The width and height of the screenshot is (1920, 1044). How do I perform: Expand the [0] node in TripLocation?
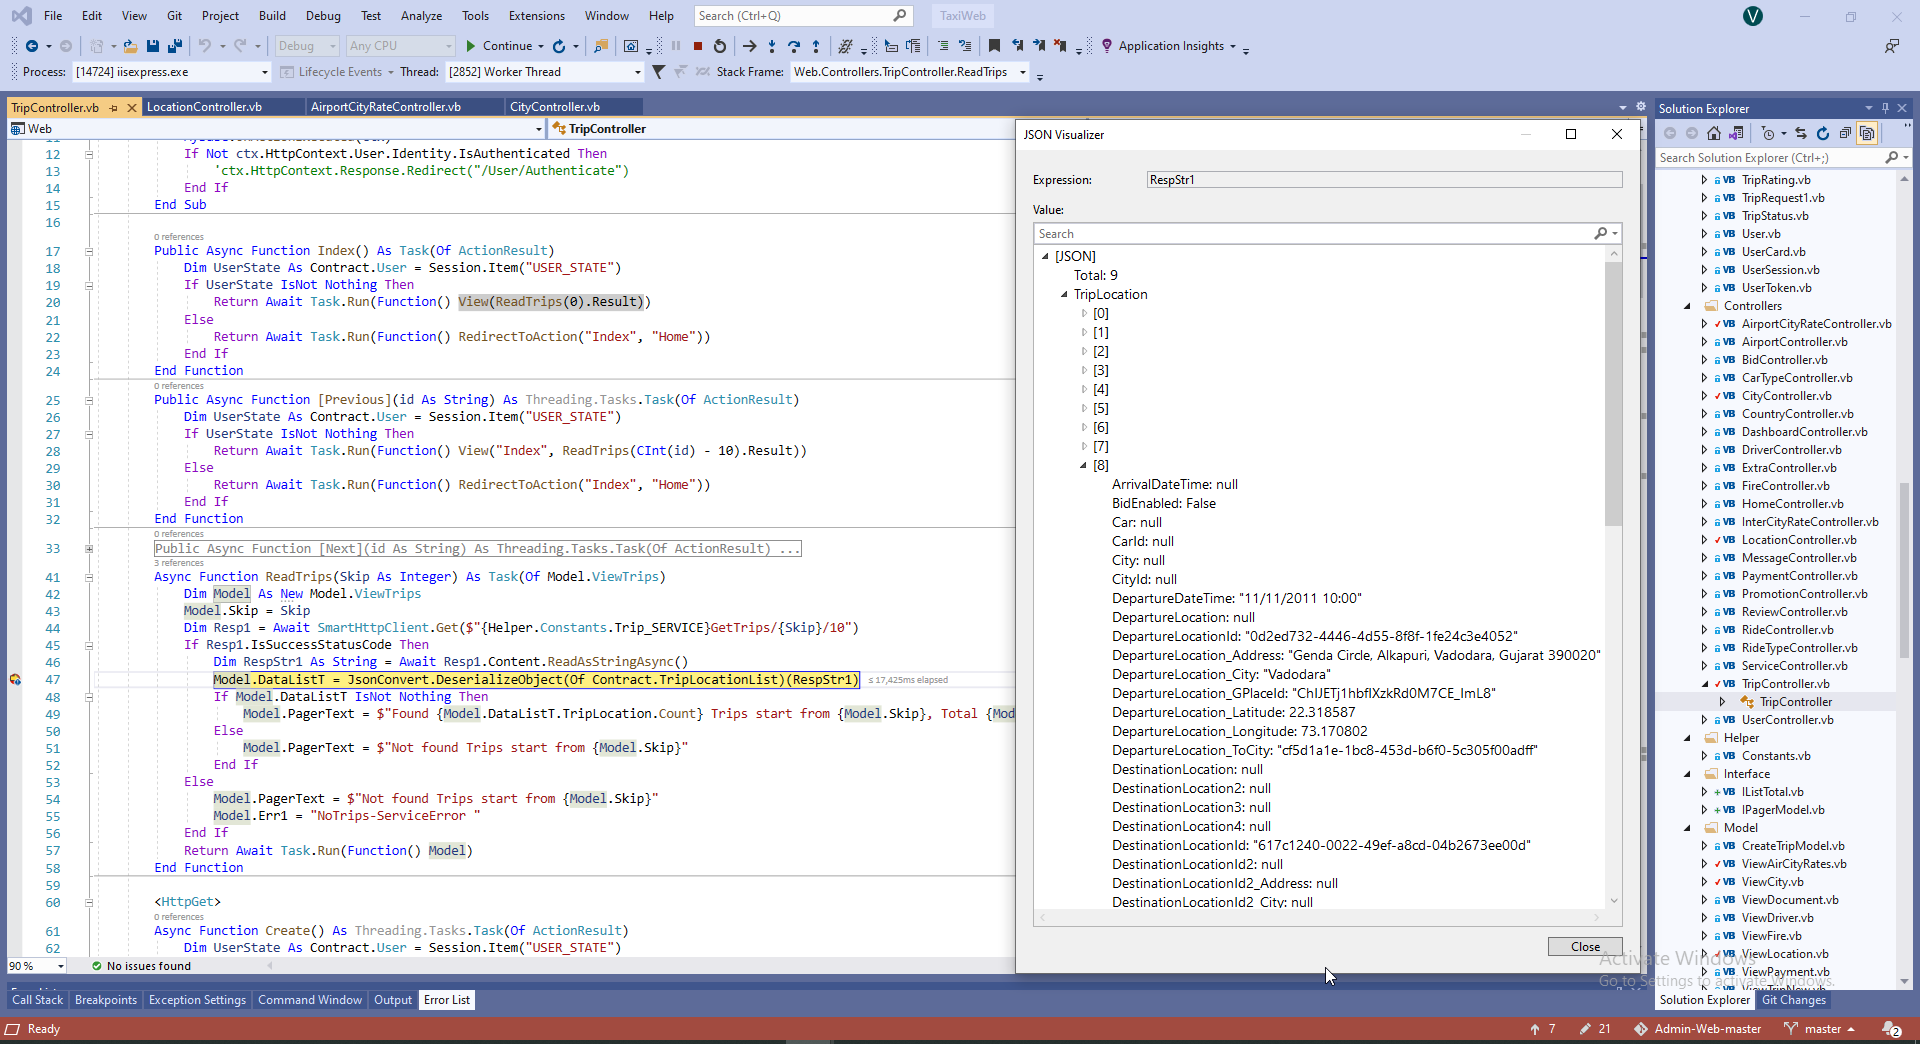[1084, 314]
